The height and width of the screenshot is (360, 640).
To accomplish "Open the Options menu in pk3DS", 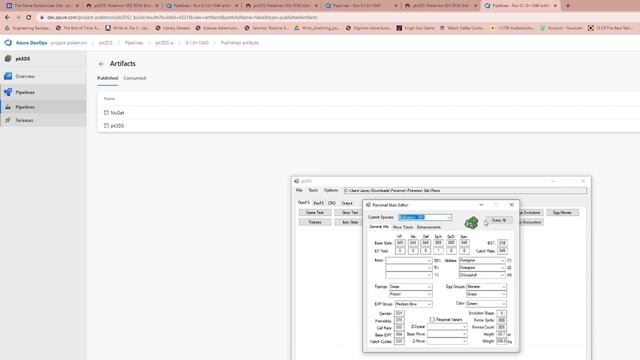I will click(x=331, y=190).
